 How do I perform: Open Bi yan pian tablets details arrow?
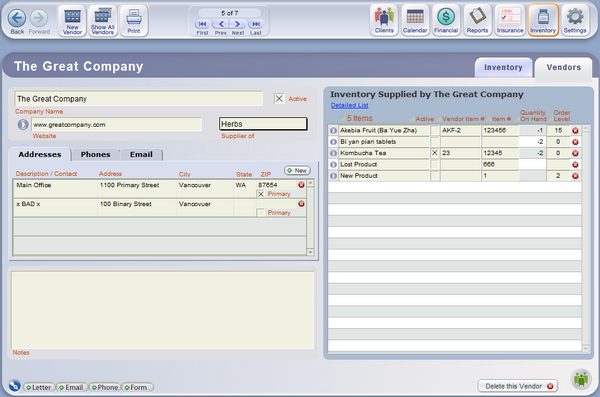coord(333,142)
